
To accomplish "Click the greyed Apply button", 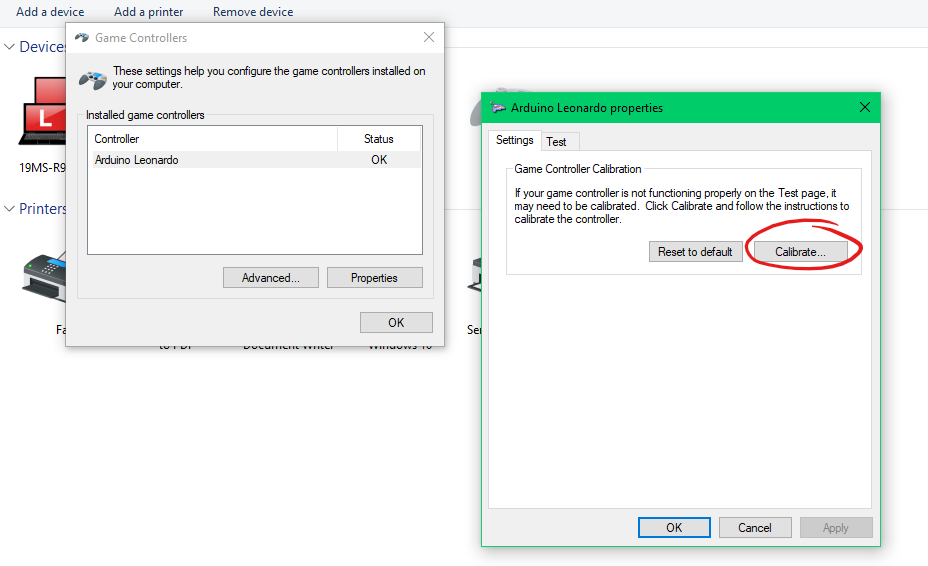I will pos(836,528).
